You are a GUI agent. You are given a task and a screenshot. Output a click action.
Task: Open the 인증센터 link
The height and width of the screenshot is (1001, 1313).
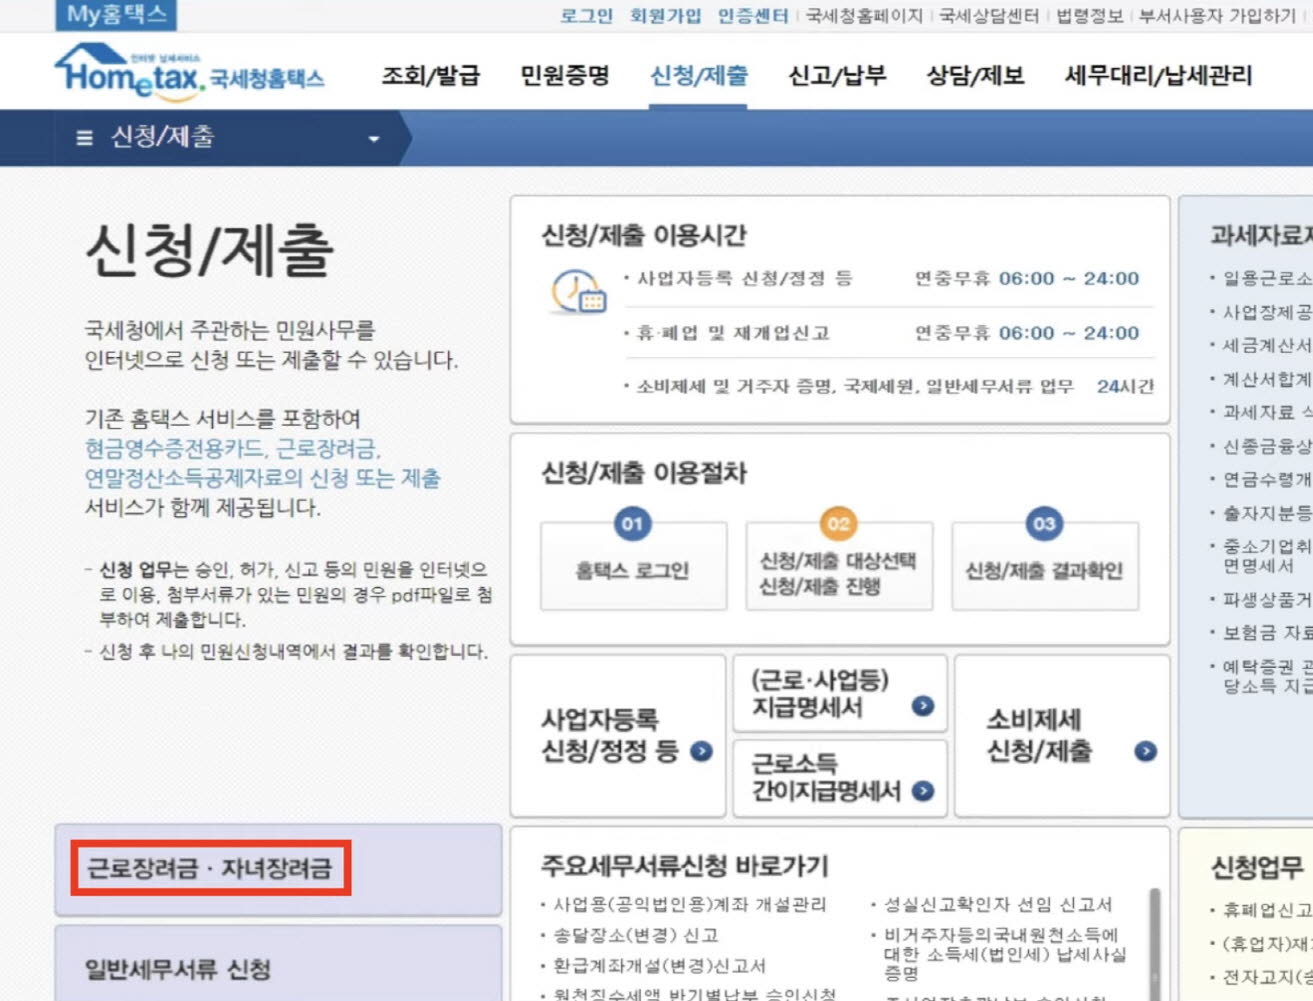pyautogui.click(x=753, y=16)
